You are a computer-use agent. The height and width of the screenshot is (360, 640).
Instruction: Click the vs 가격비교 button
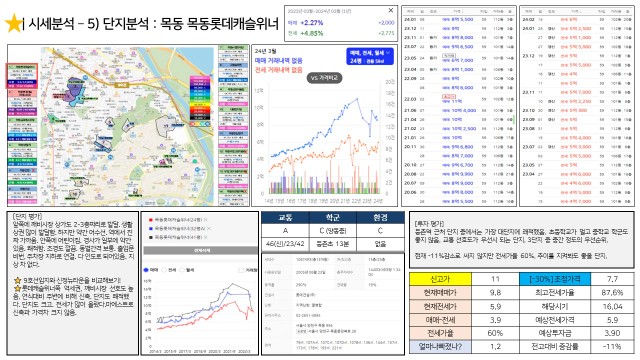[324, 78]
